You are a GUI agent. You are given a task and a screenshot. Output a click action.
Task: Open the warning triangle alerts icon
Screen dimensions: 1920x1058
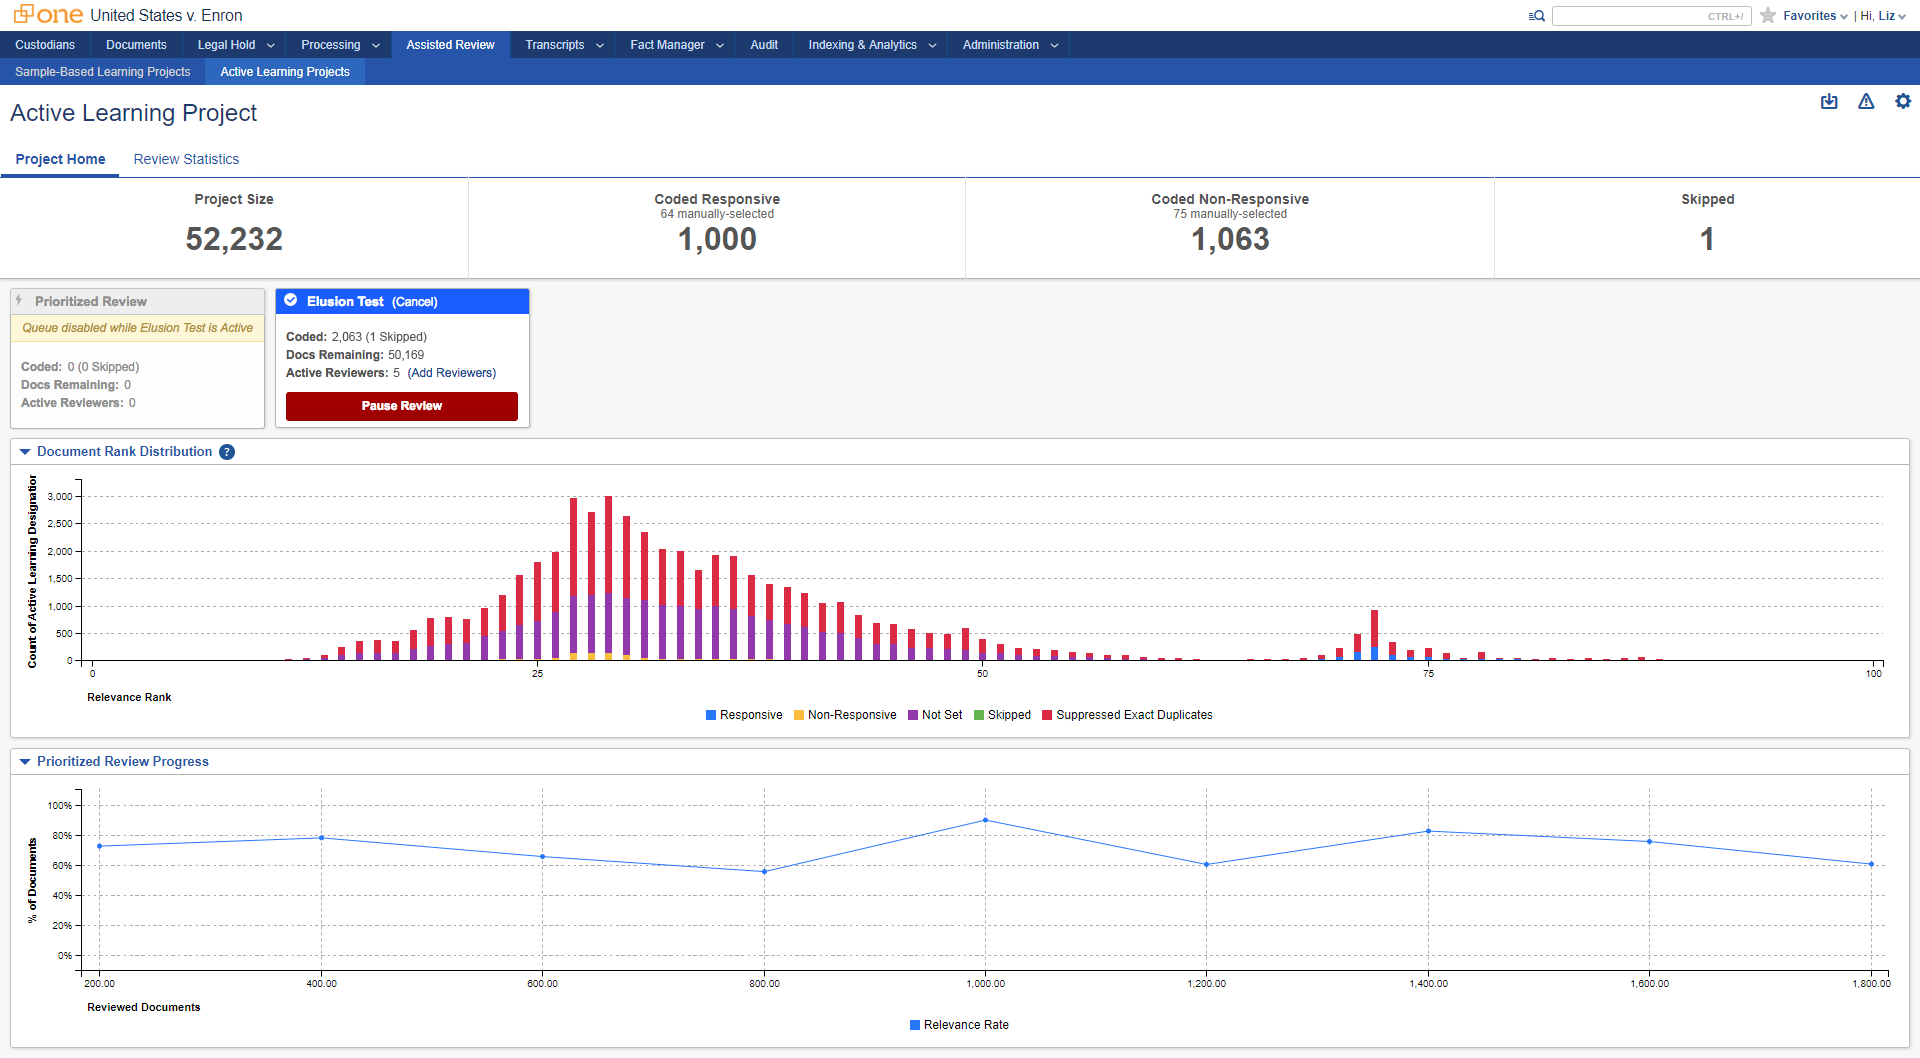click(x=1866, y=102)
